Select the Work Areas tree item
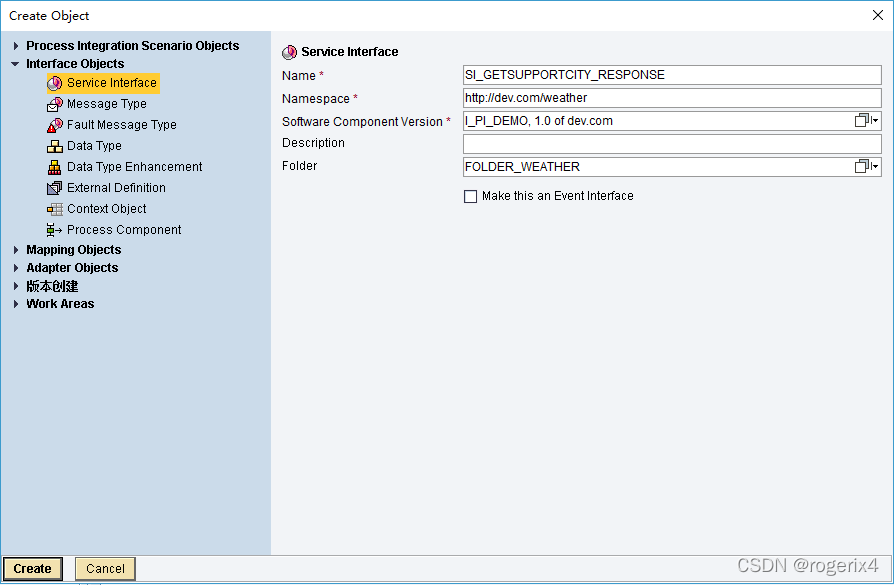This screenshot has width=894, height=585. pyautogui.click(x=60, y=304)
